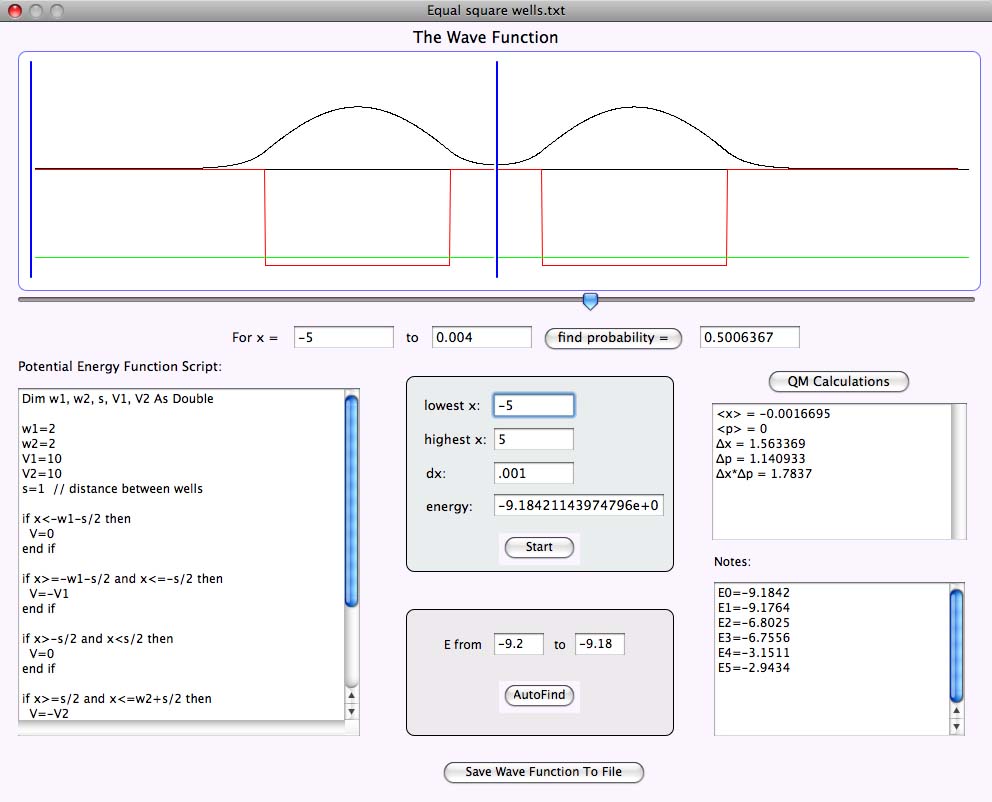Click into the energy value field
The image size is (992, 802).
tap(578, 506)
